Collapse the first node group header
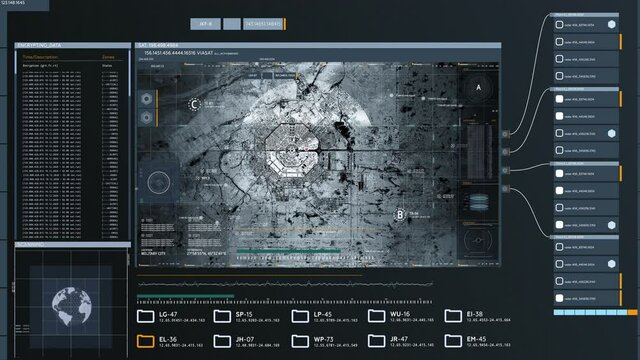640x360 pixels. pyautogui.click(x=584, y=15)
